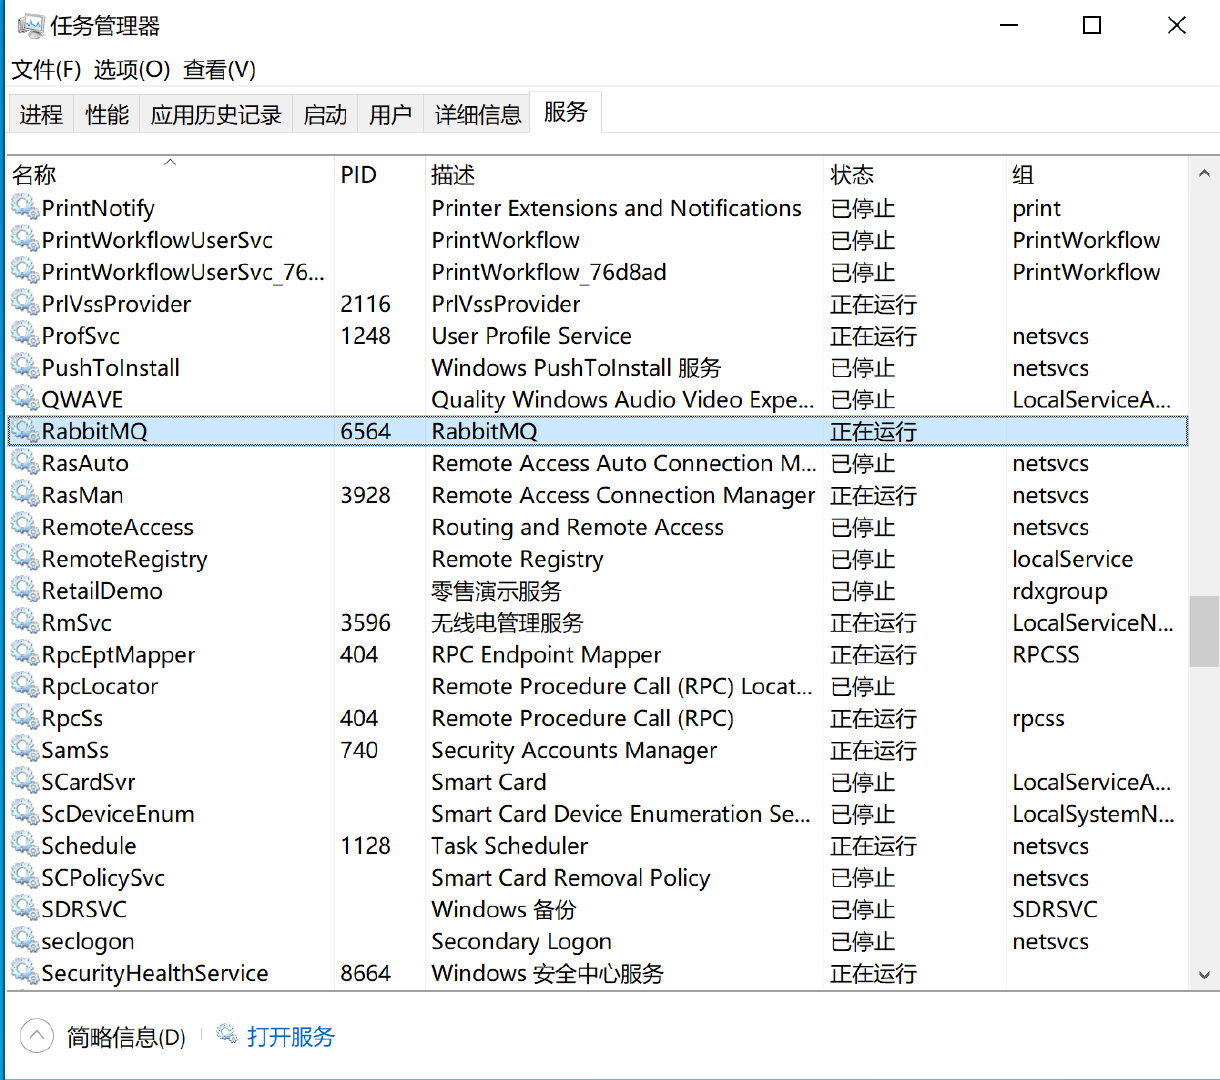This screenshot has width=1220, height=1080.
Task: Click the gear icon beside SCPolicySvc
Action: pyautogui.click(x=25, y=878)
